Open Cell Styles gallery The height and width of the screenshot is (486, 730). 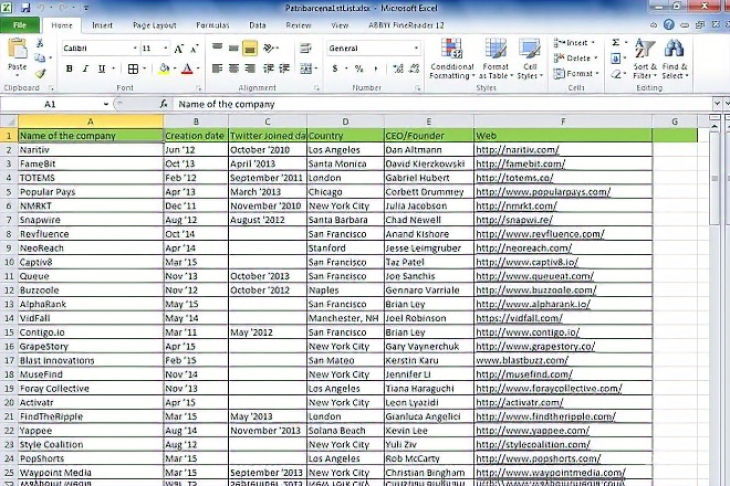pos(530,59)
